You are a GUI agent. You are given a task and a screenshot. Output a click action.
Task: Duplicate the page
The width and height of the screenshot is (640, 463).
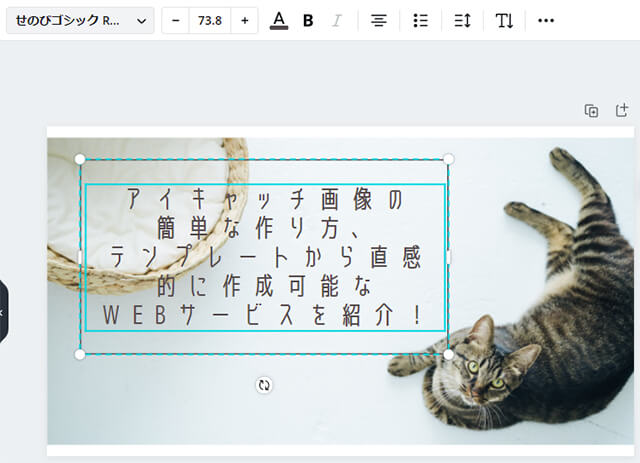pos(591,110)
